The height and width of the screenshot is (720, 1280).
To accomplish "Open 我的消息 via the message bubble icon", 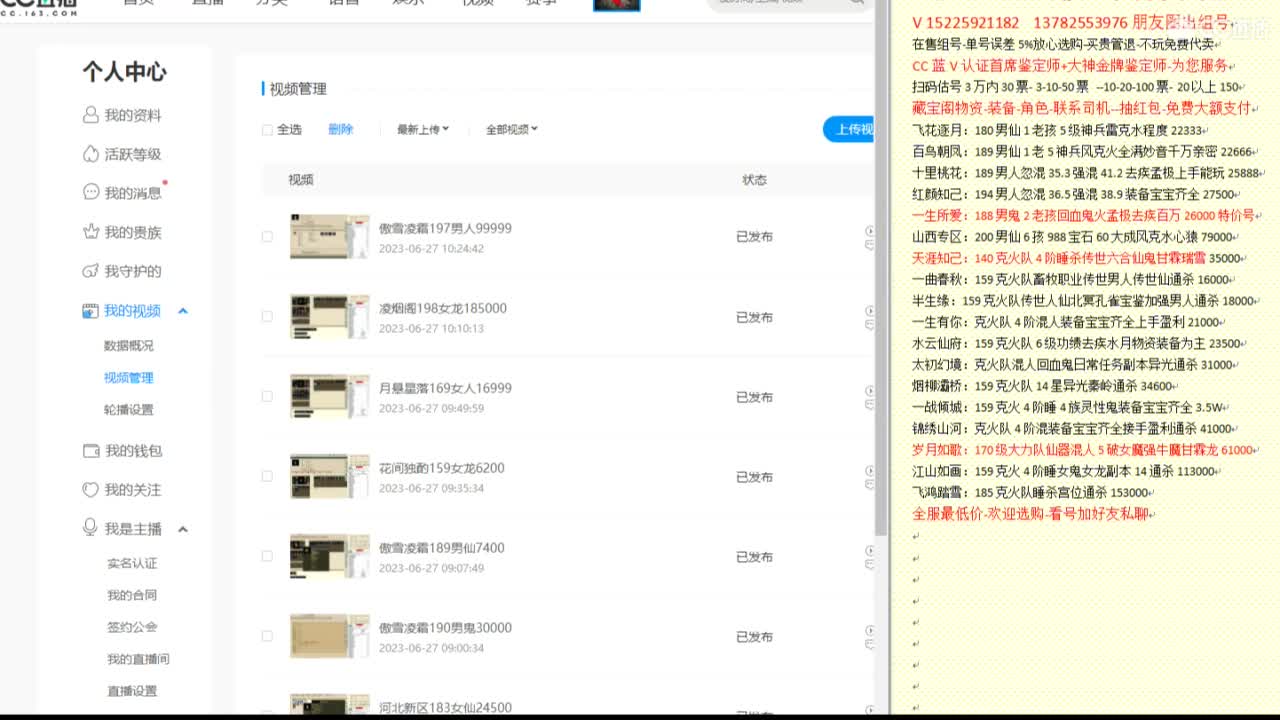I will tap(92, 193).
